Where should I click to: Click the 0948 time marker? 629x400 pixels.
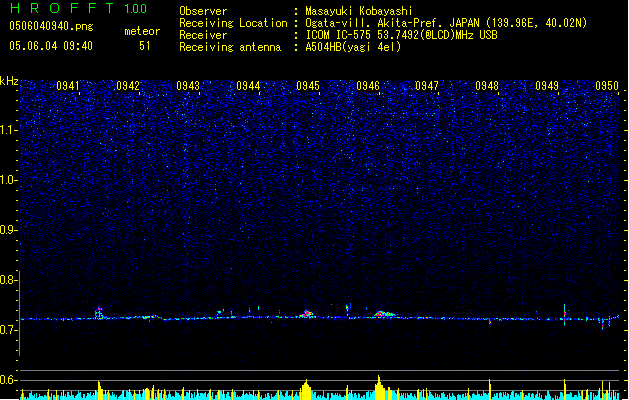coord(487,86)
